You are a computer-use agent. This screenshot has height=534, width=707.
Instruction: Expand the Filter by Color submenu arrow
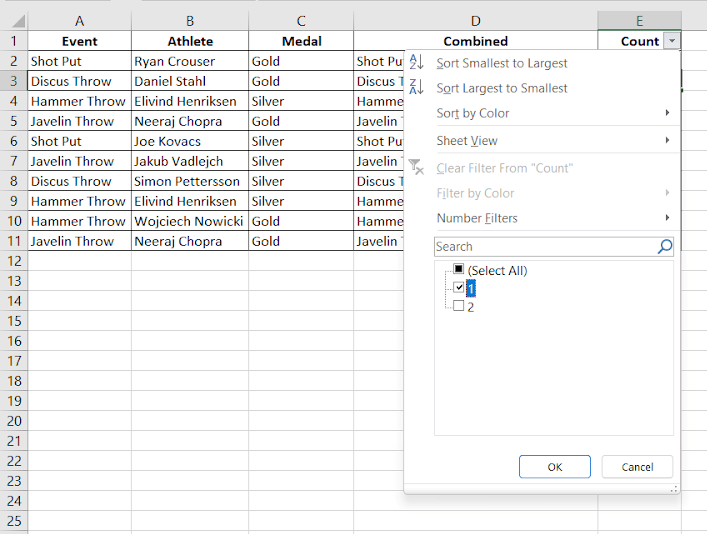tap(667, 193)
